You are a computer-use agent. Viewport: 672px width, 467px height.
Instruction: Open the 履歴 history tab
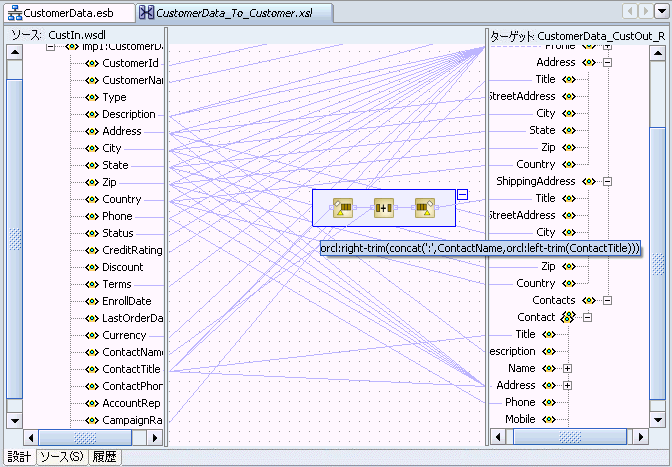[104, 457]
